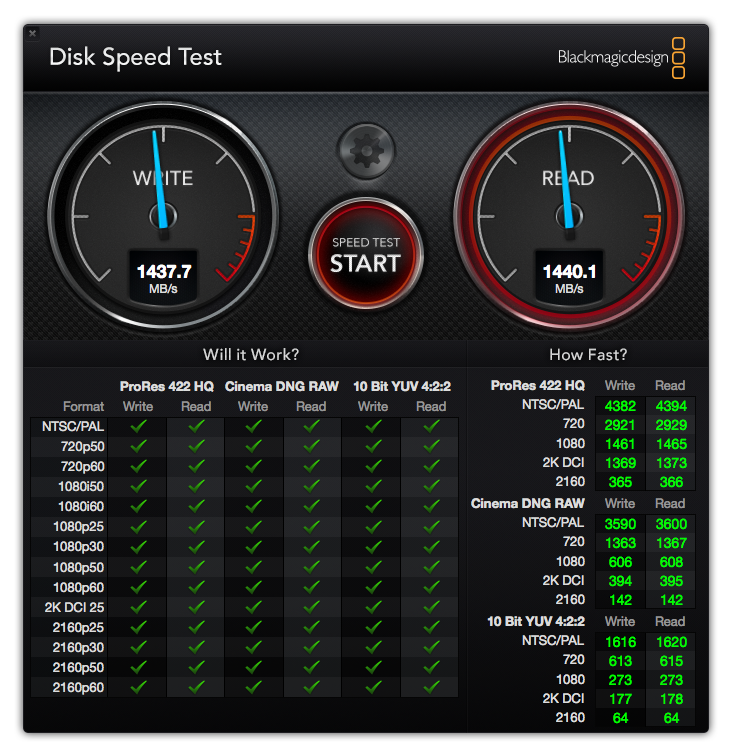Viewport: 732px width, 756px height.
Task: Click 2160p25 ProRes 422 HQ read checkmark
Action: pos(196,627)
